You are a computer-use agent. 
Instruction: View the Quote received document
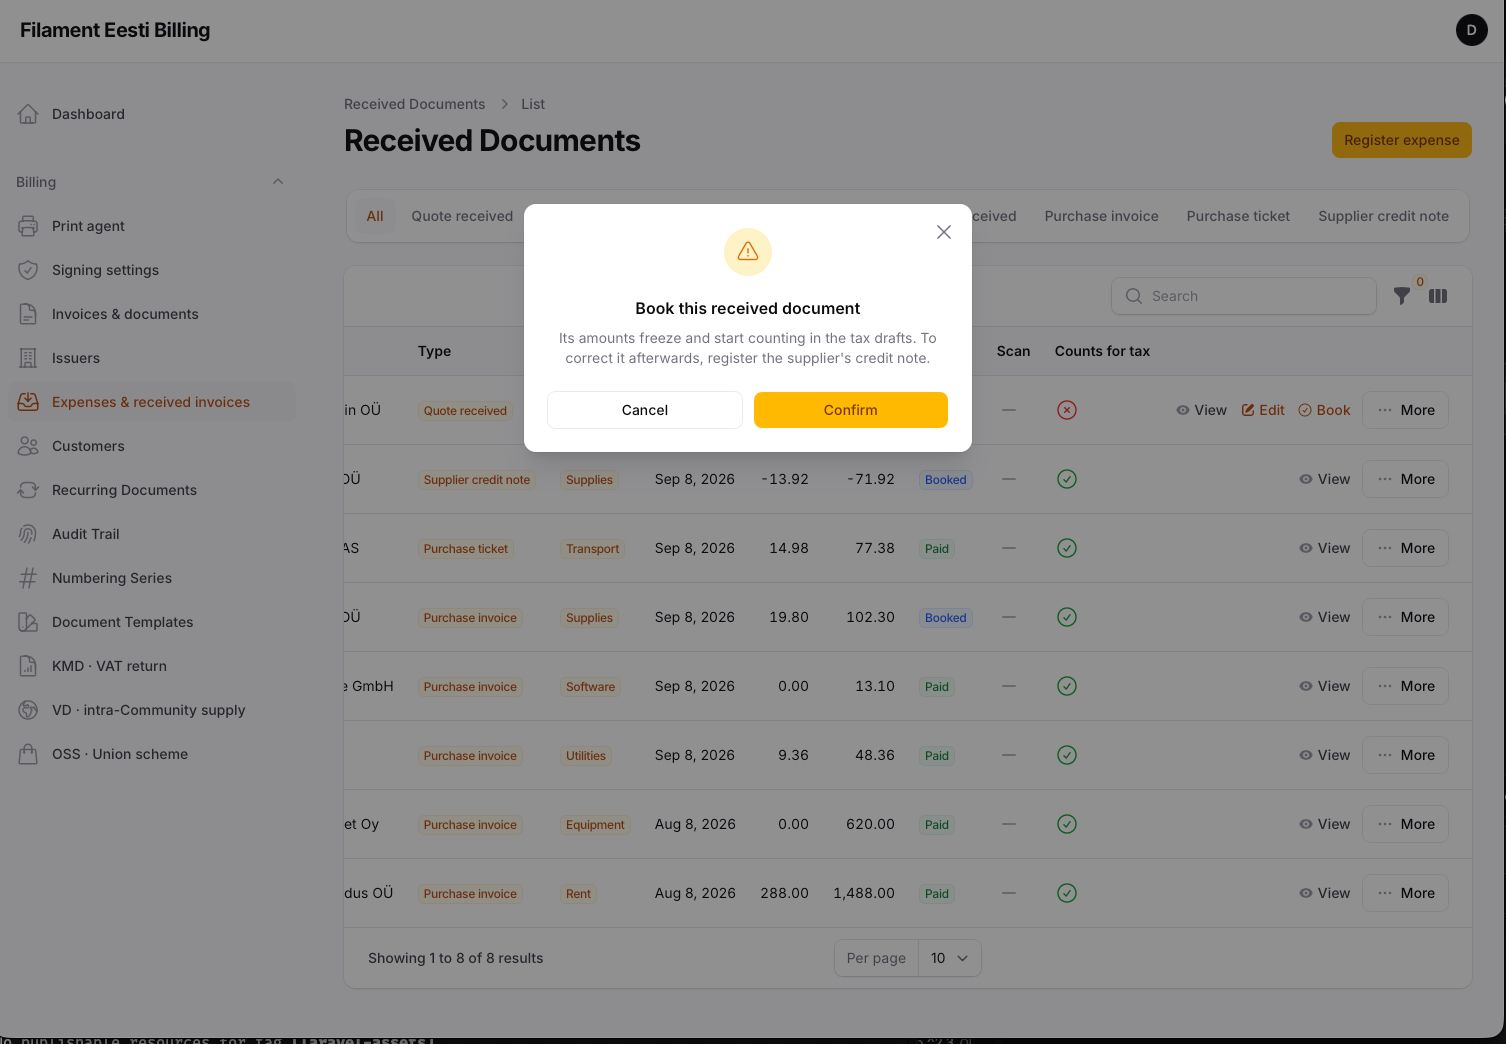pos(1201,410)
